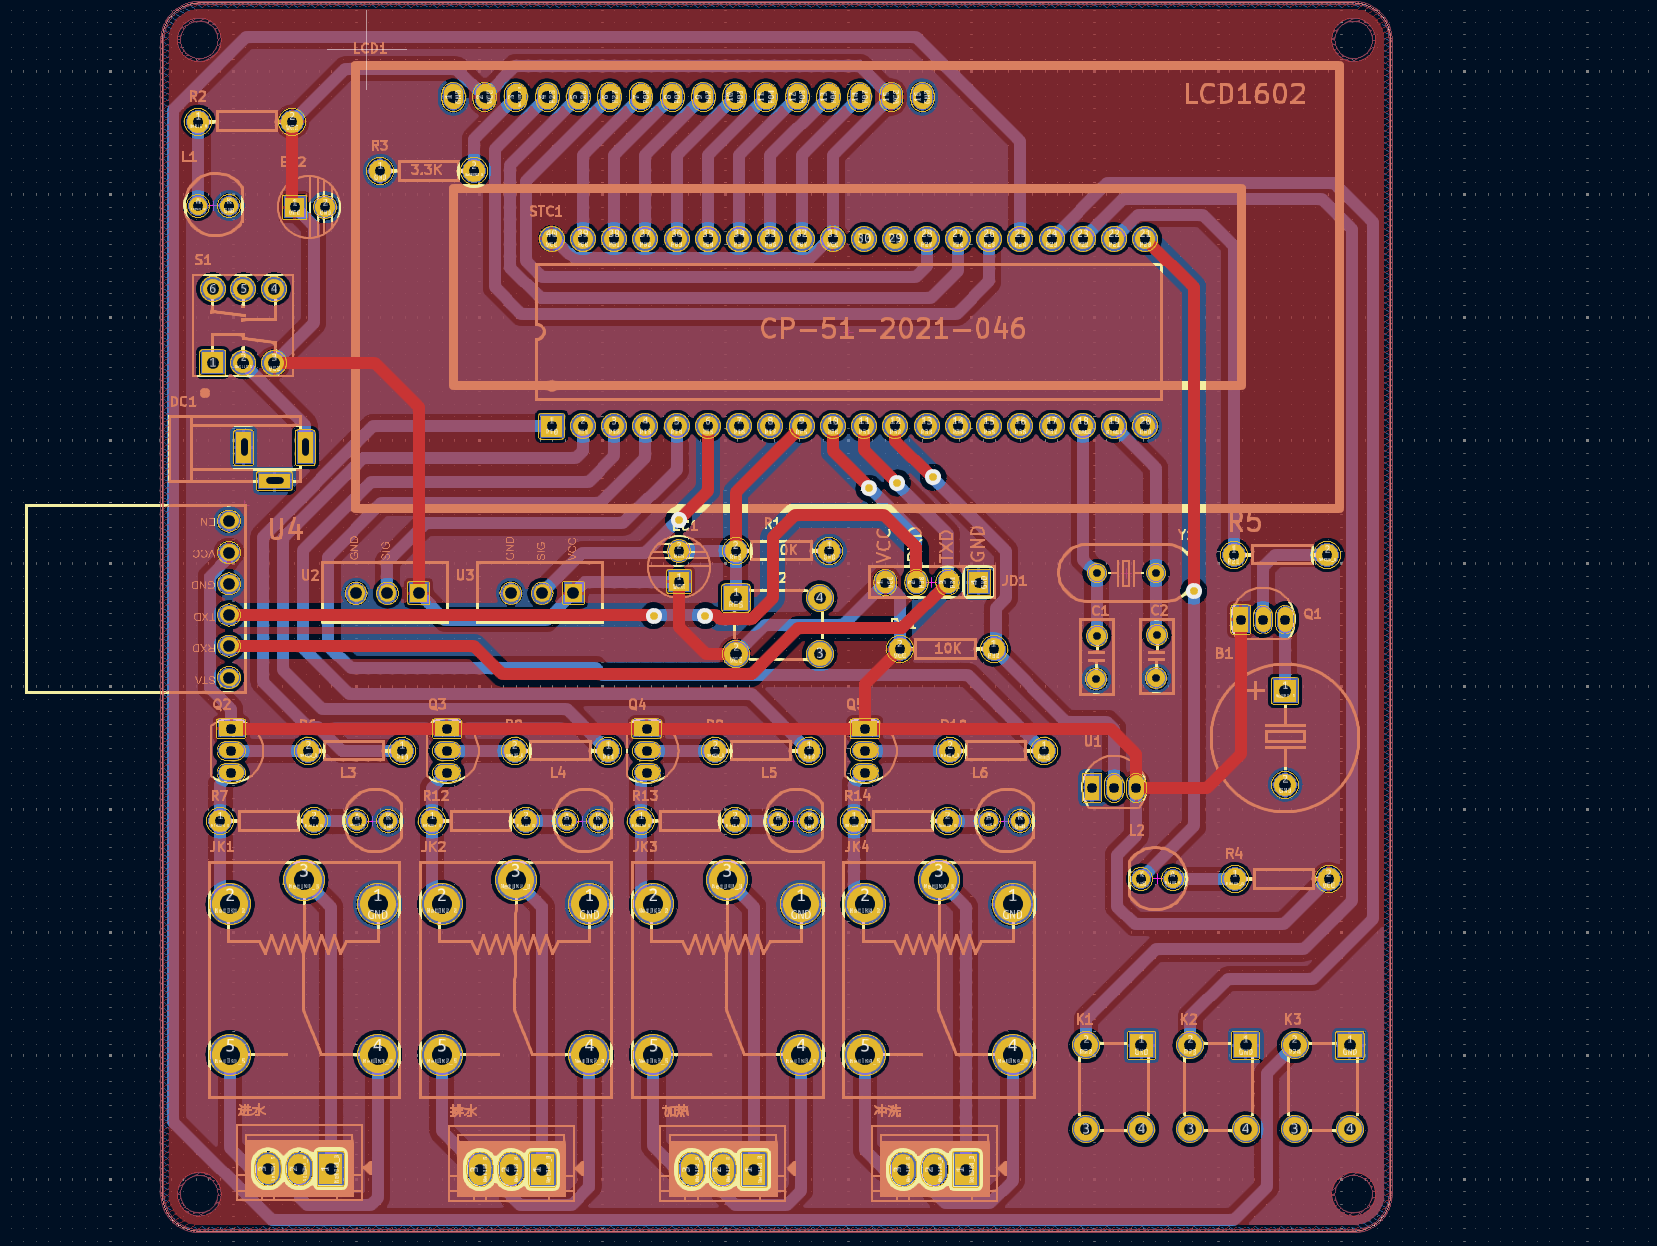Click the R13 resistor label
Viewport: 1657px width, 1246px height.
click(645, 796)
